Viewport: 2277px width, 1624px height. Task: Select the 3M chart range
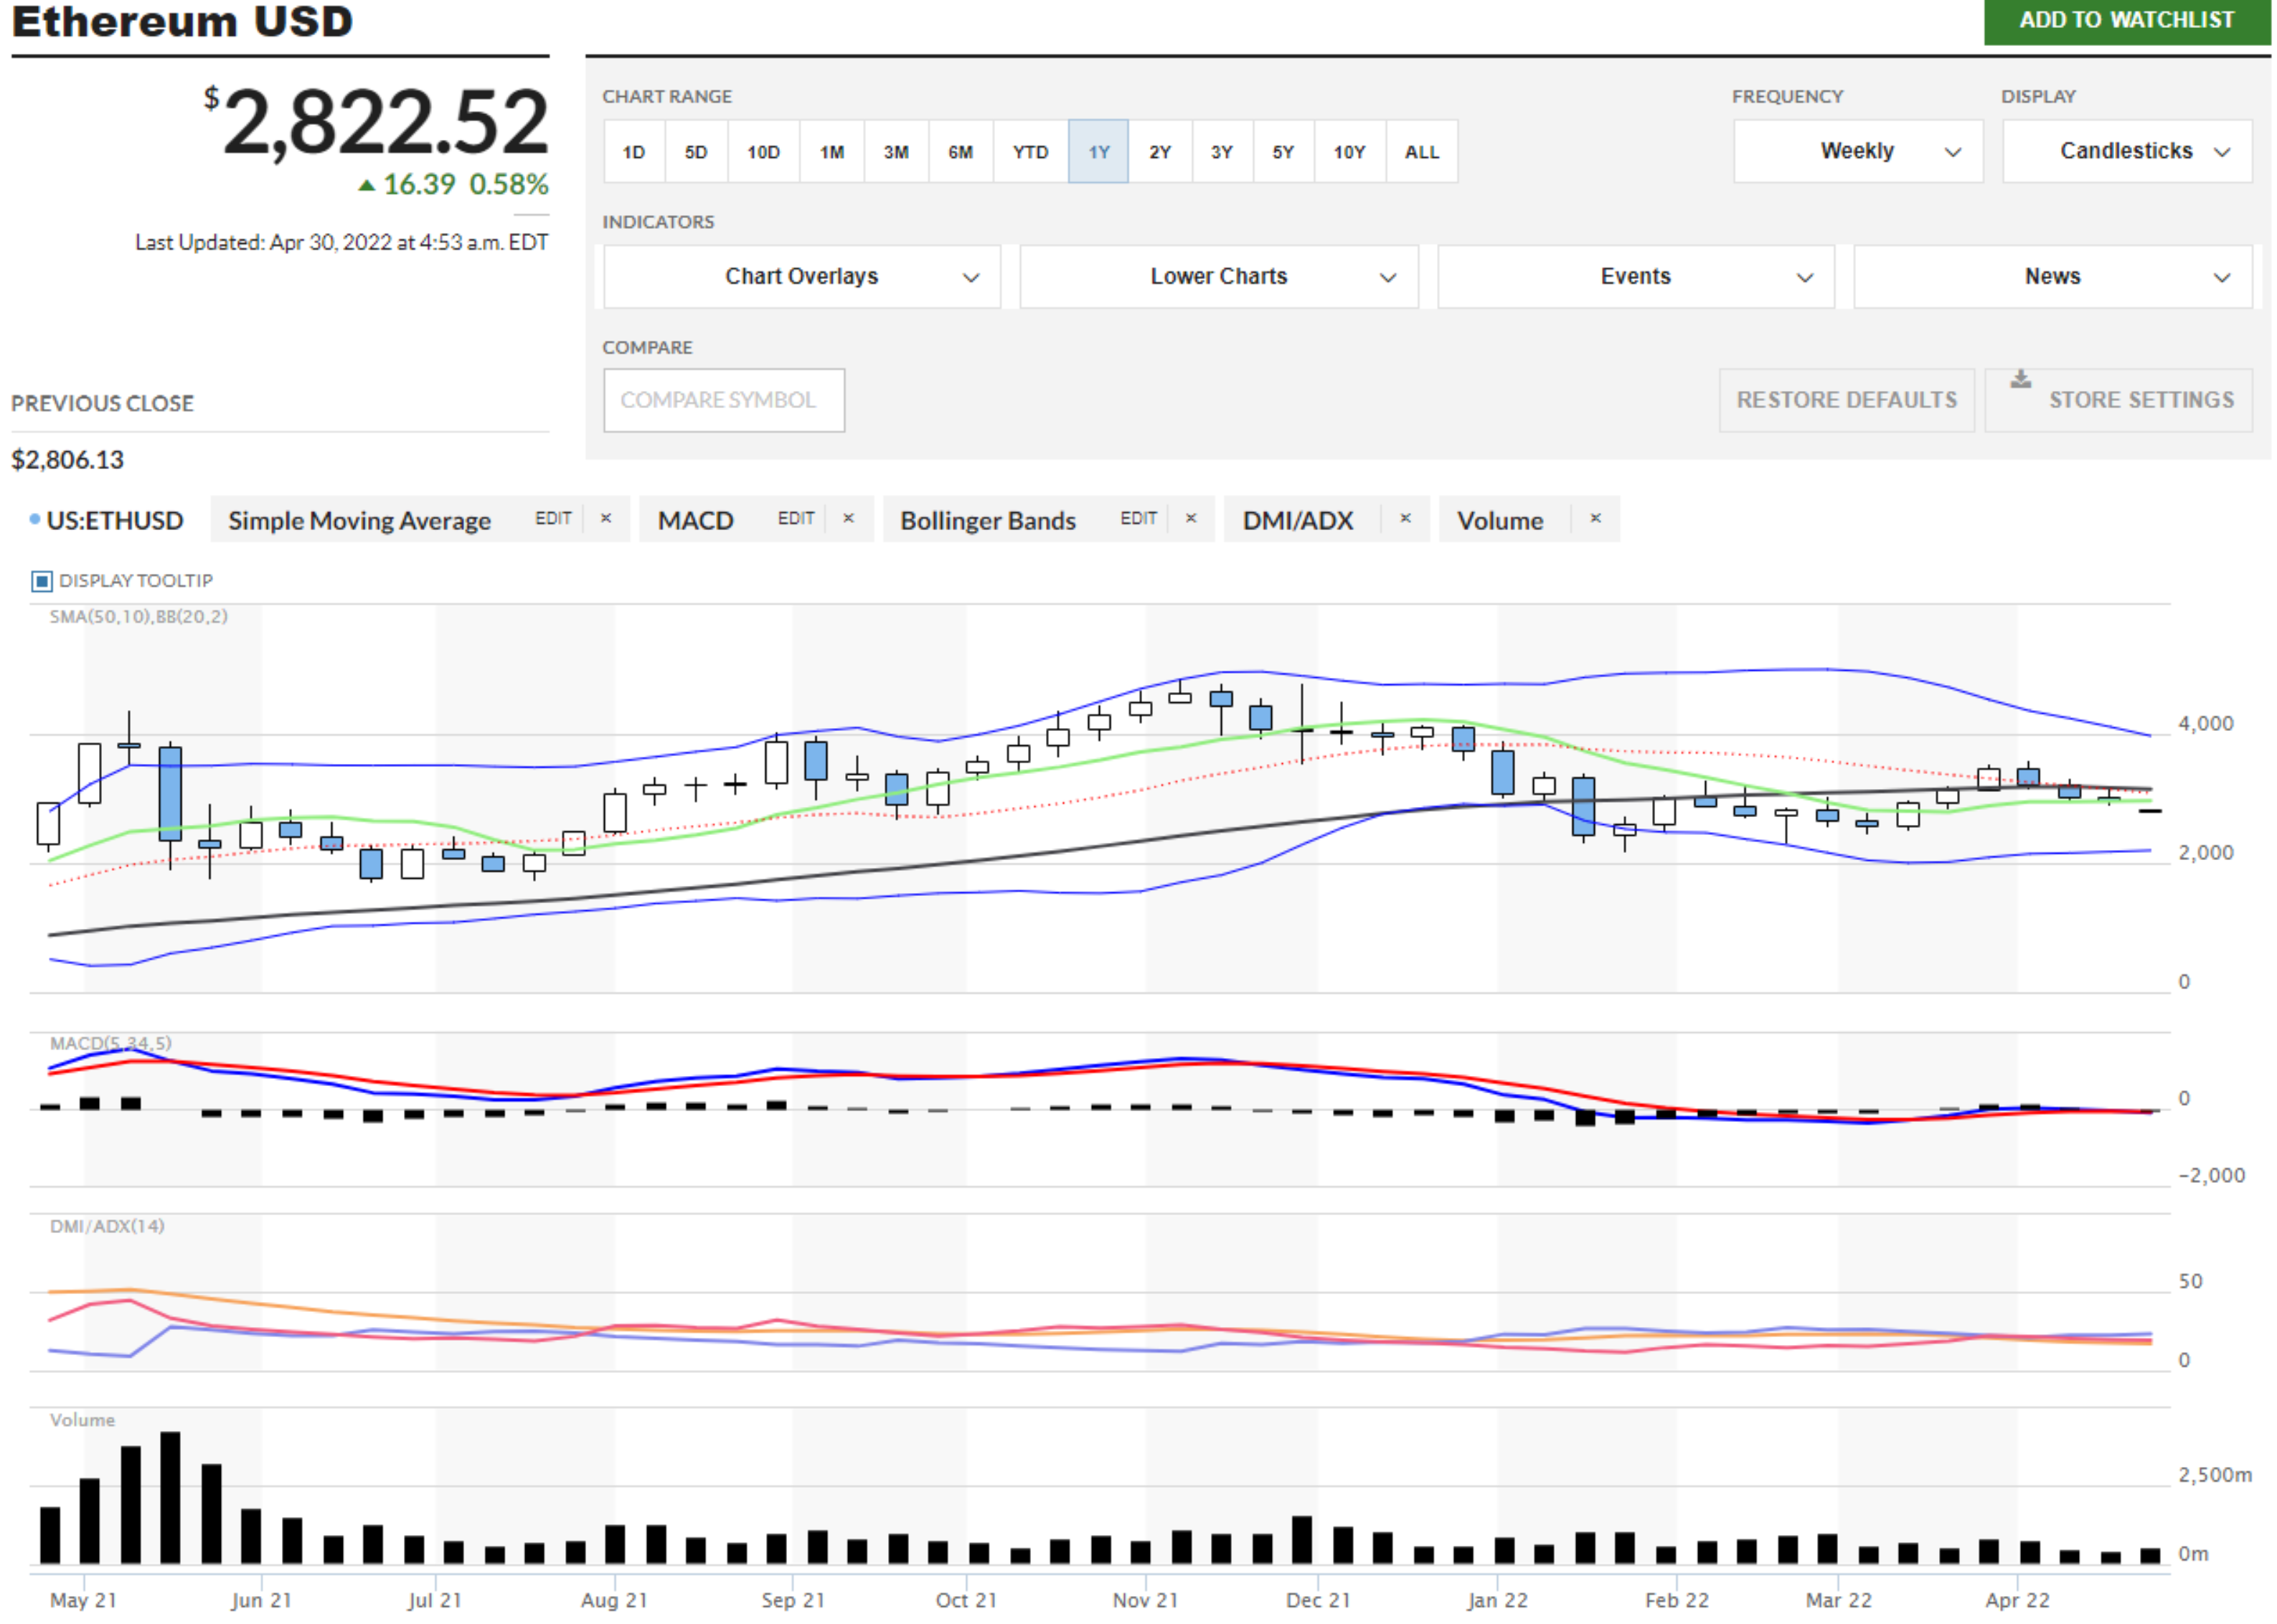pyautogui.click(x=897, y=152)
